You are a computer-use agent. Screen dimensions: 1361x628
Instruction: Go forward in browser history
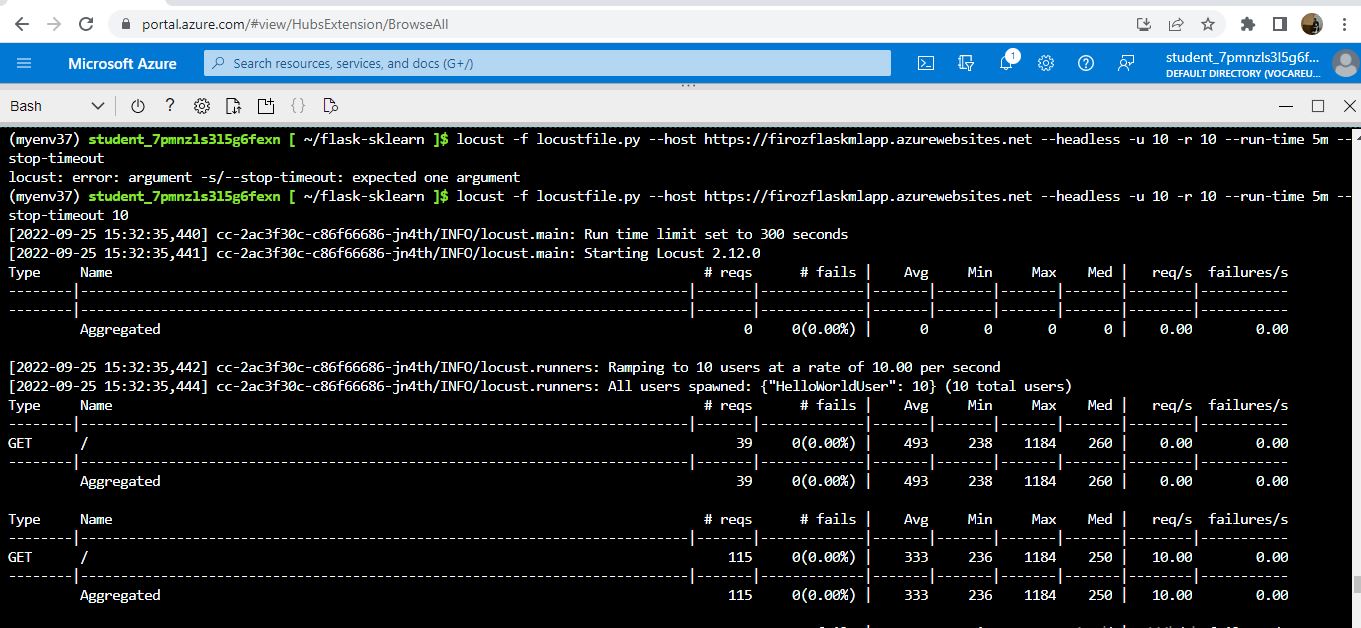(54, 24)
